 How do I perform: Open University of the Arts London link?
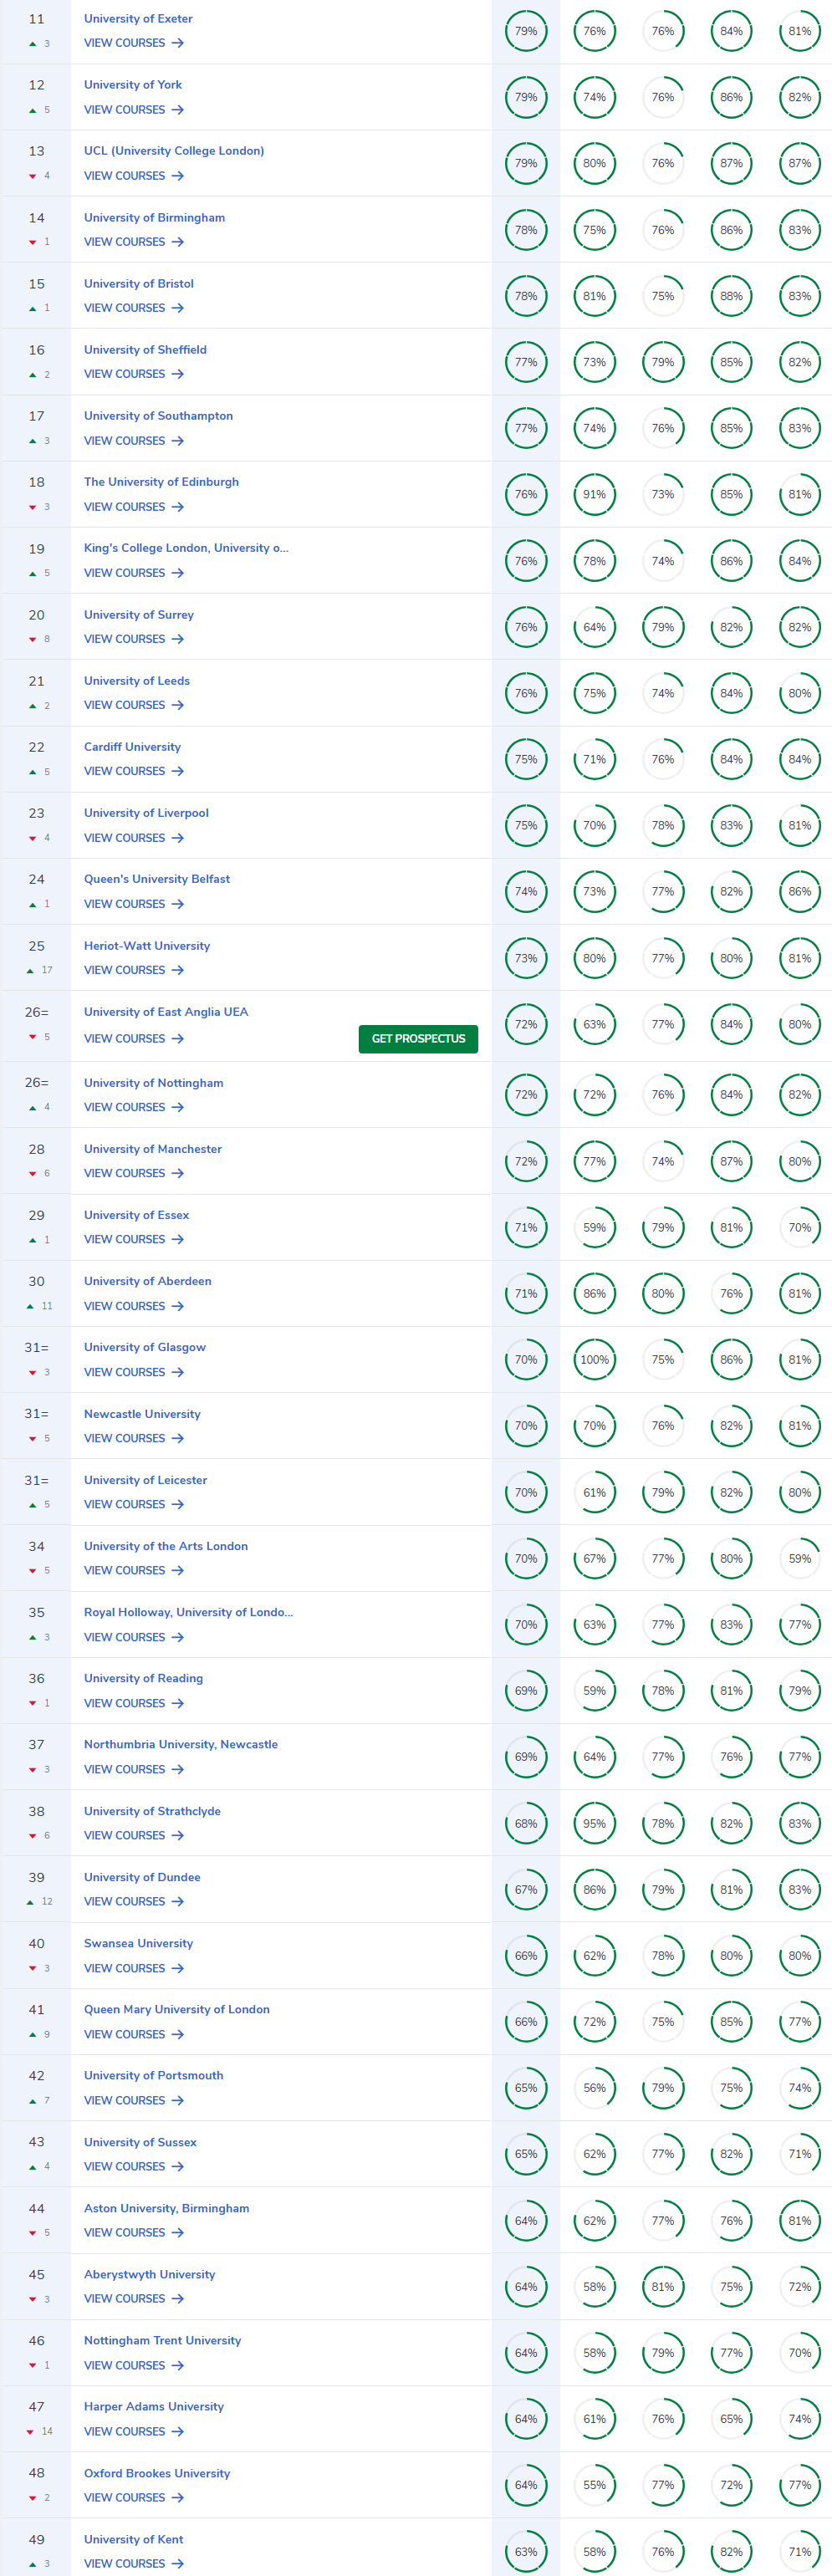[x=166, y=1545]
